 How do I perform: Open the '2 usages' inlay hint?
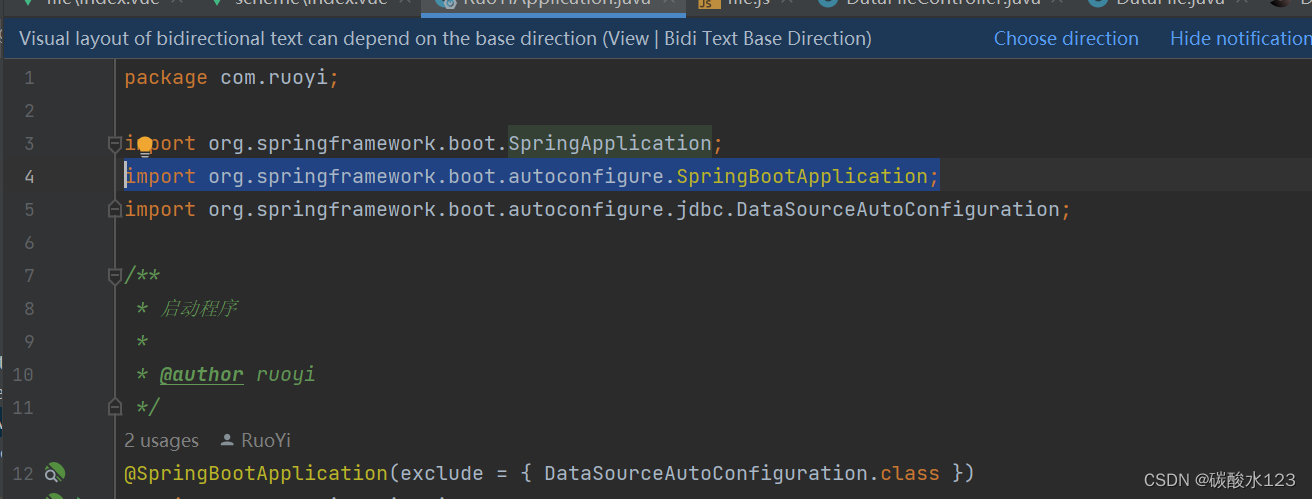pyautogui.click(x=161, y=440)
